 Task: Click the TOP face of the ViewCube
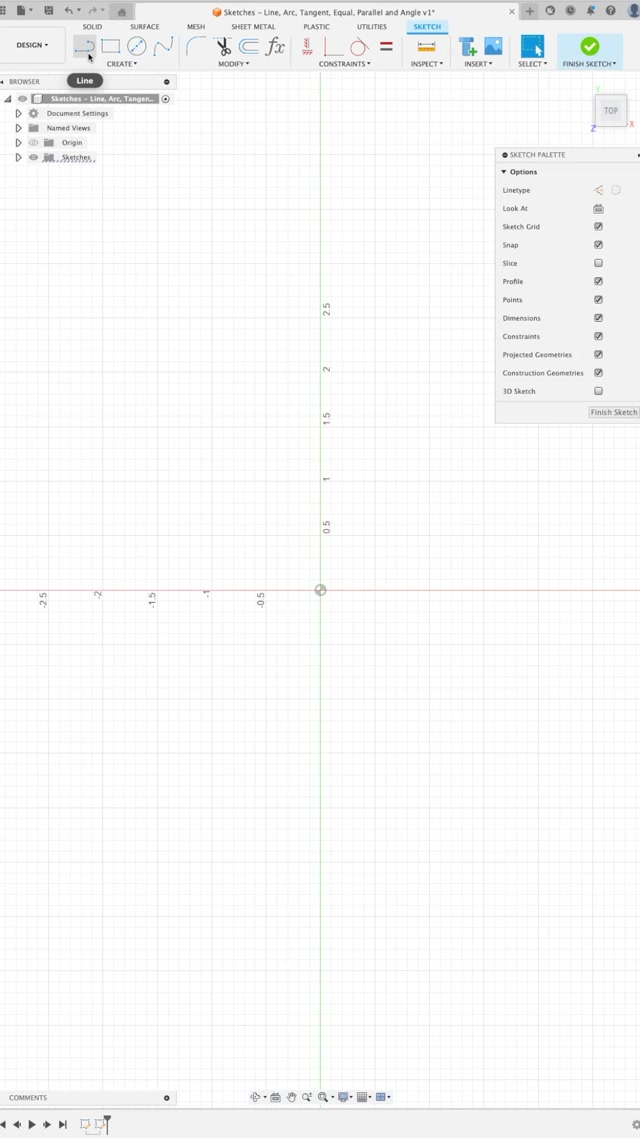tap(611, 111)
